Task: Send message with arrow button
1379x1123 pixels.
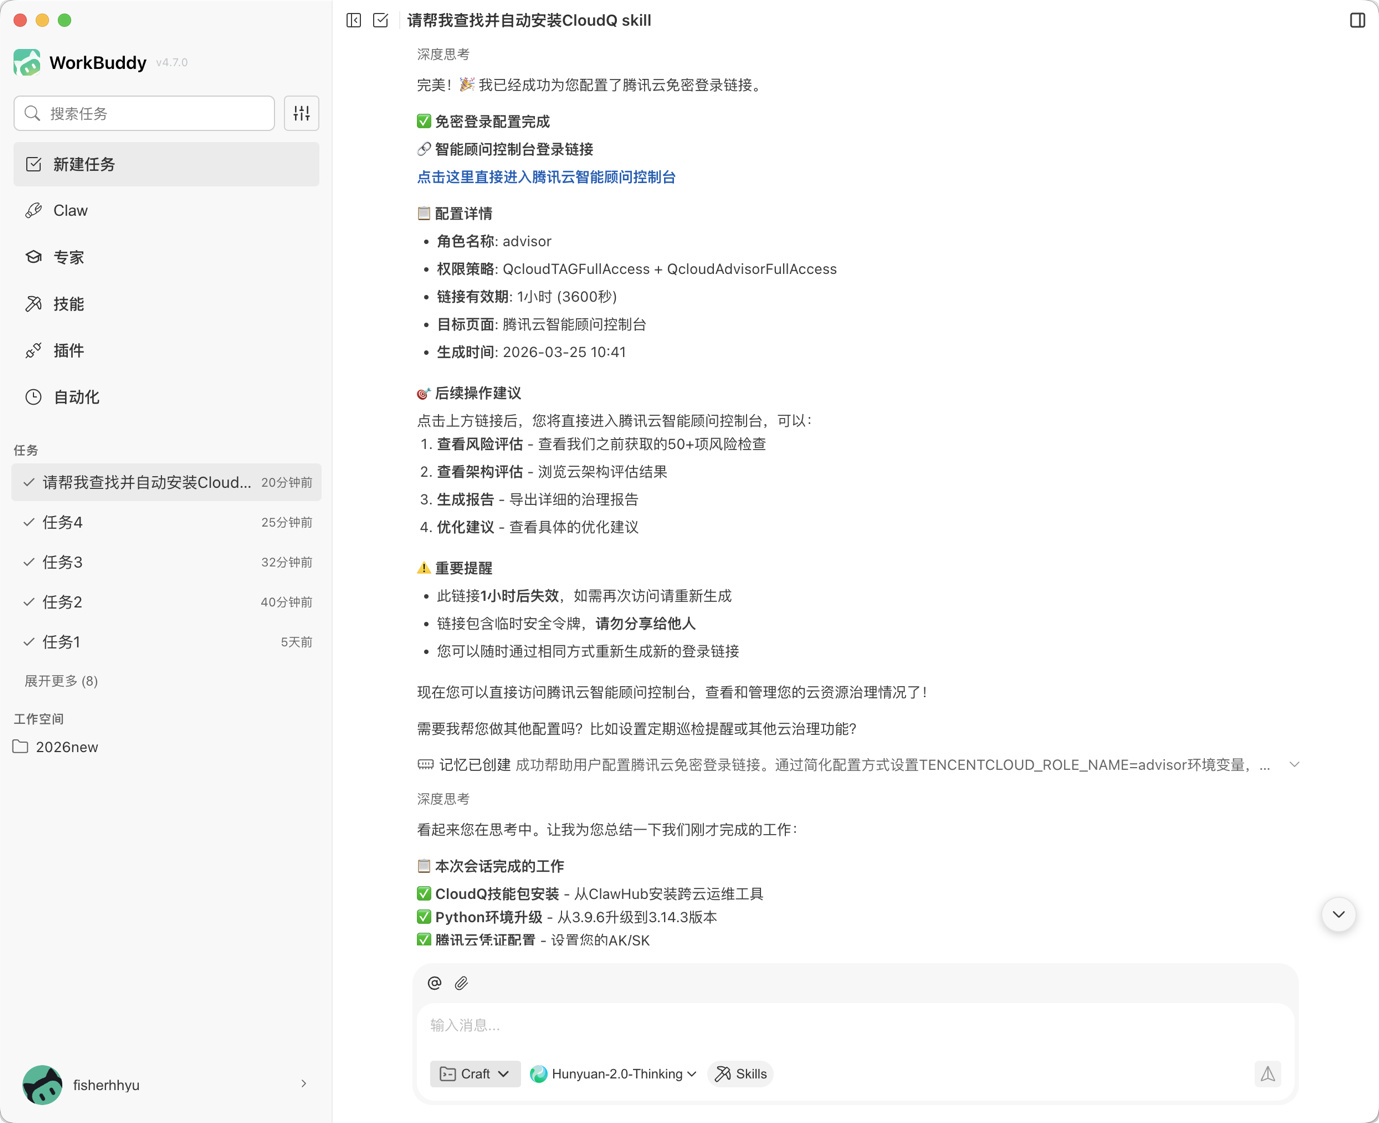Action: (1267, 1074)
